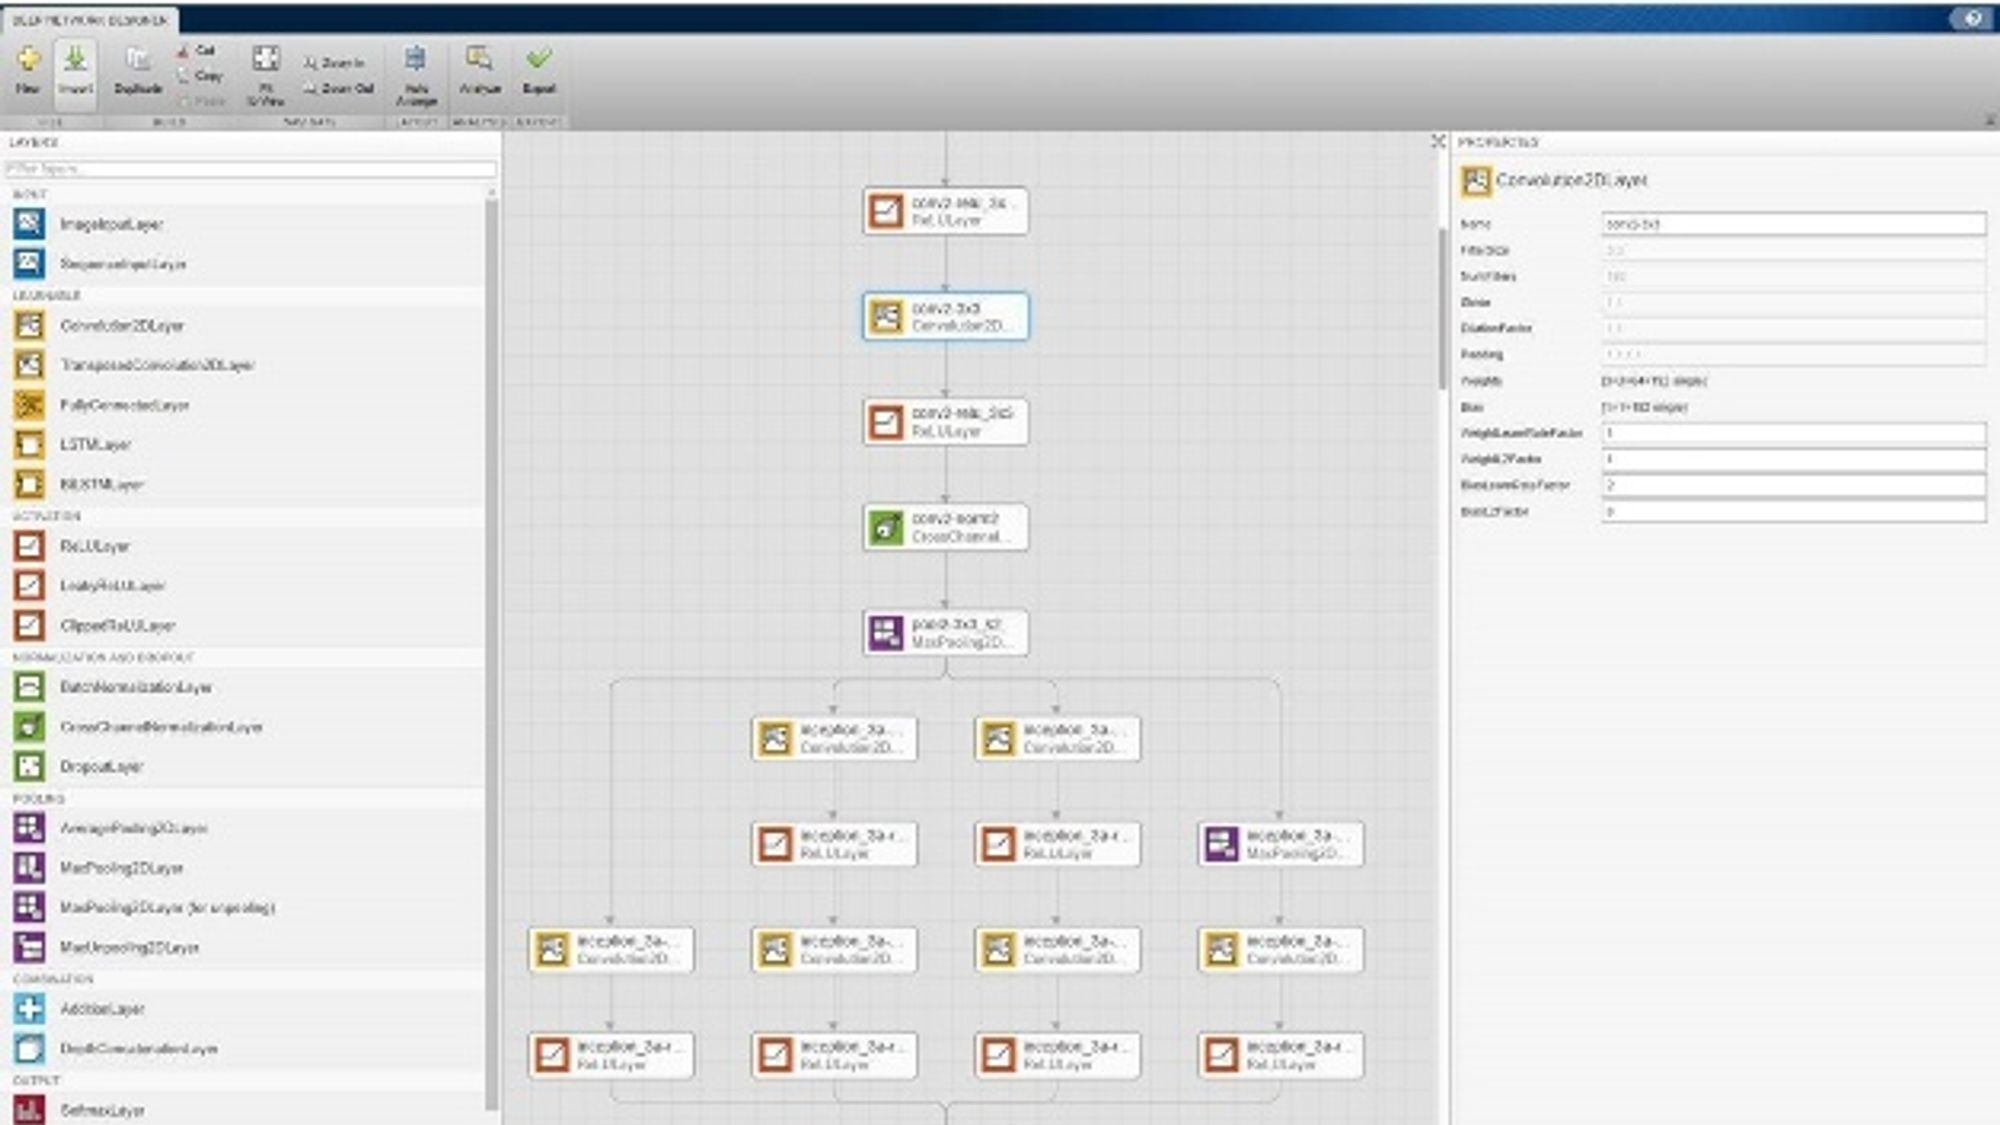
Task: Select the conv2-norm2 CrossChannel node
Action: [946, 527]
